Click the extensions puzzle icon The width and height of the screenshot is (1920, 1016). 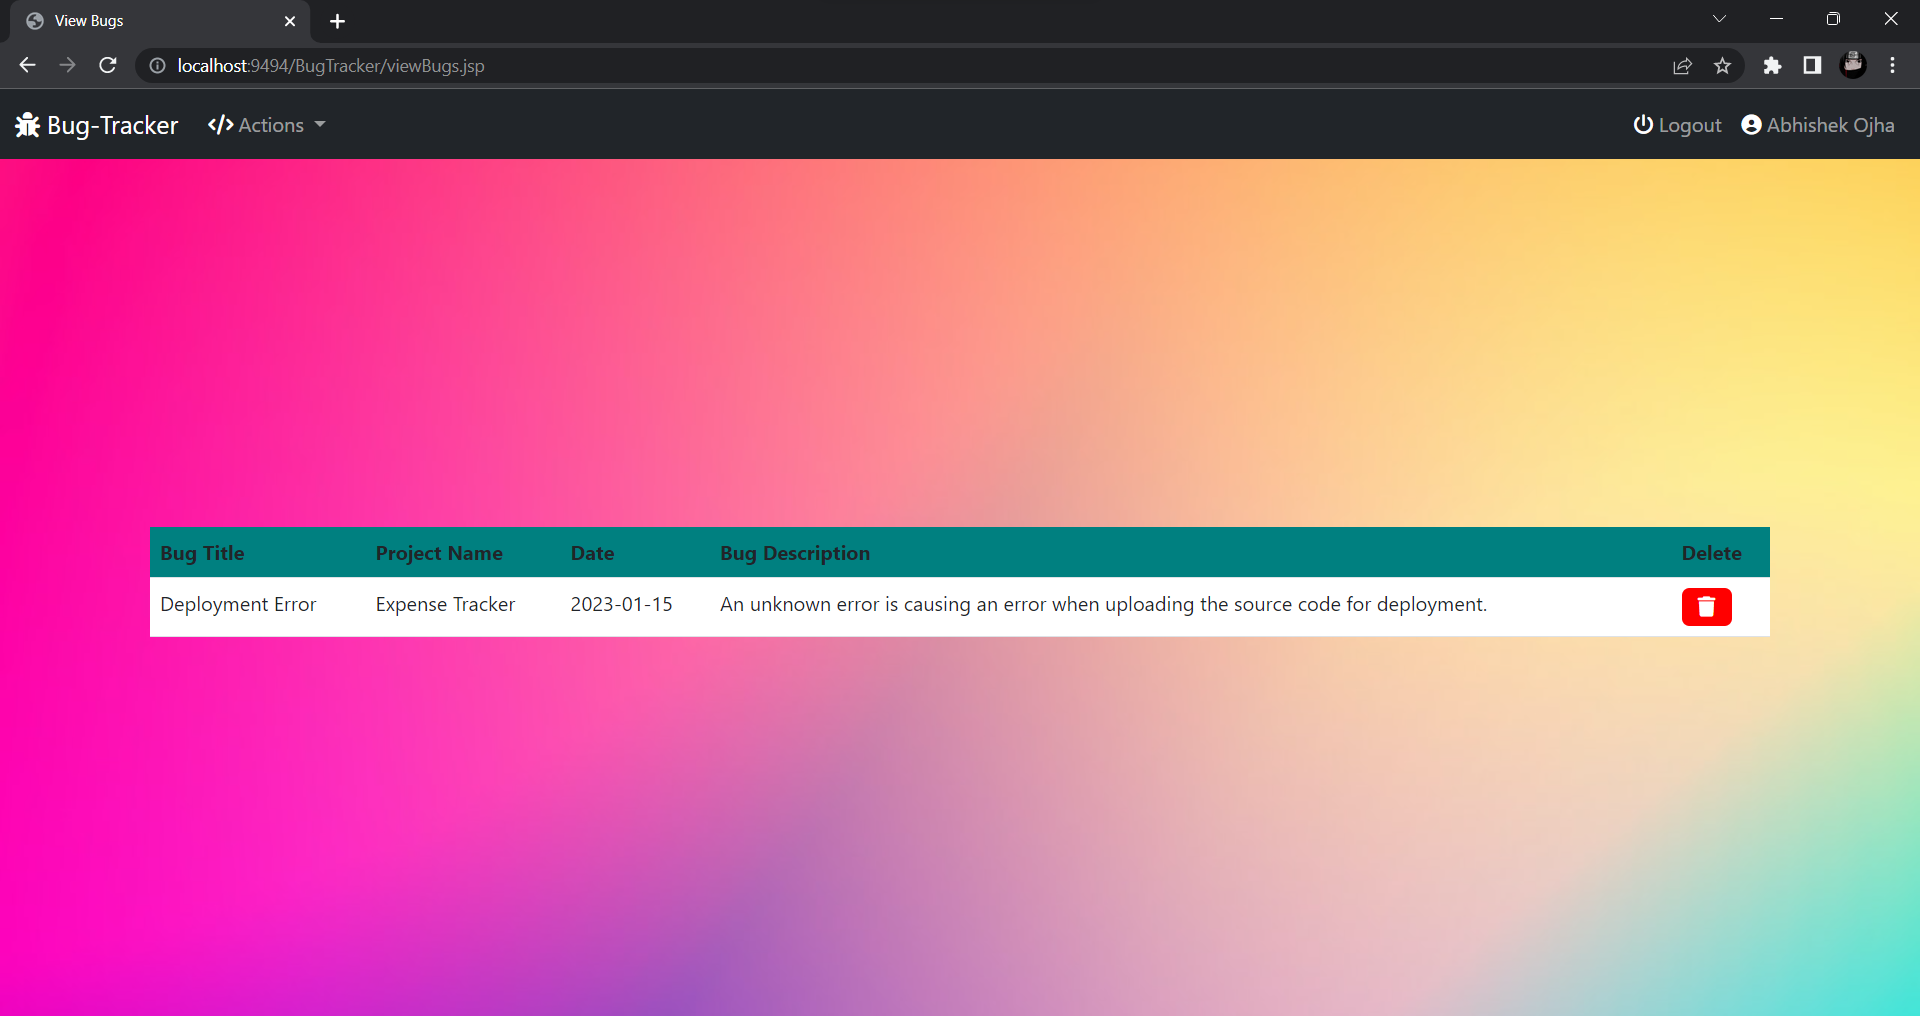(x=1772, y=66)
